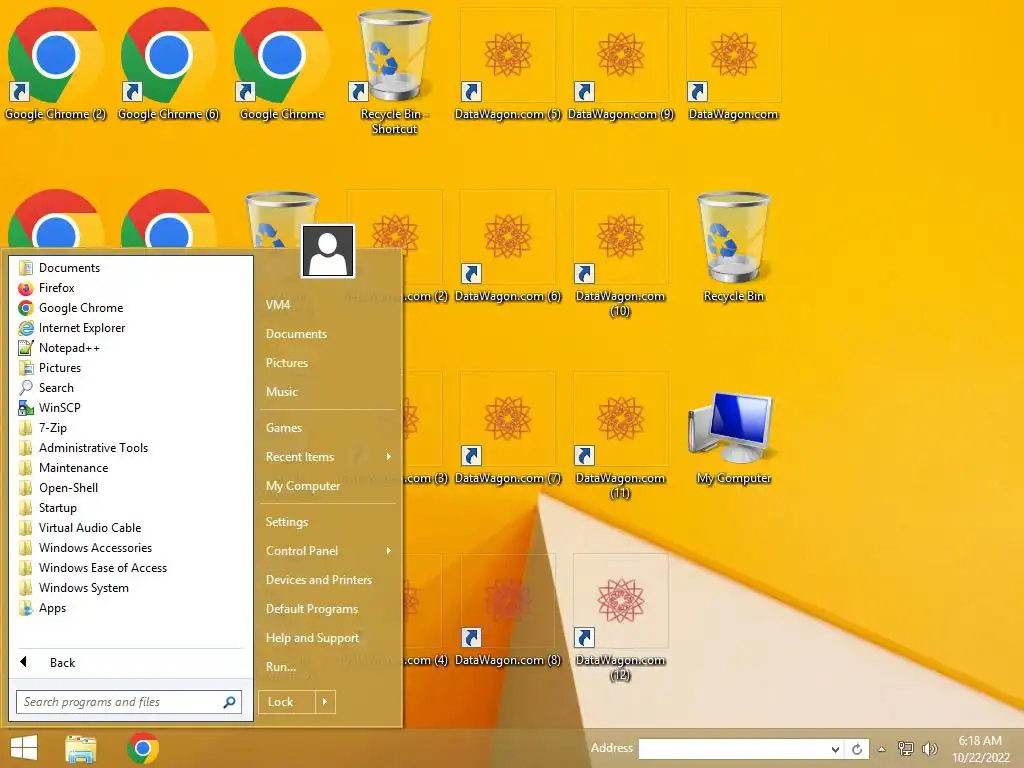The height and width of the screenshot is (768, 1024).
Task: Open Devices and Printers
Action: pos(319,580)
